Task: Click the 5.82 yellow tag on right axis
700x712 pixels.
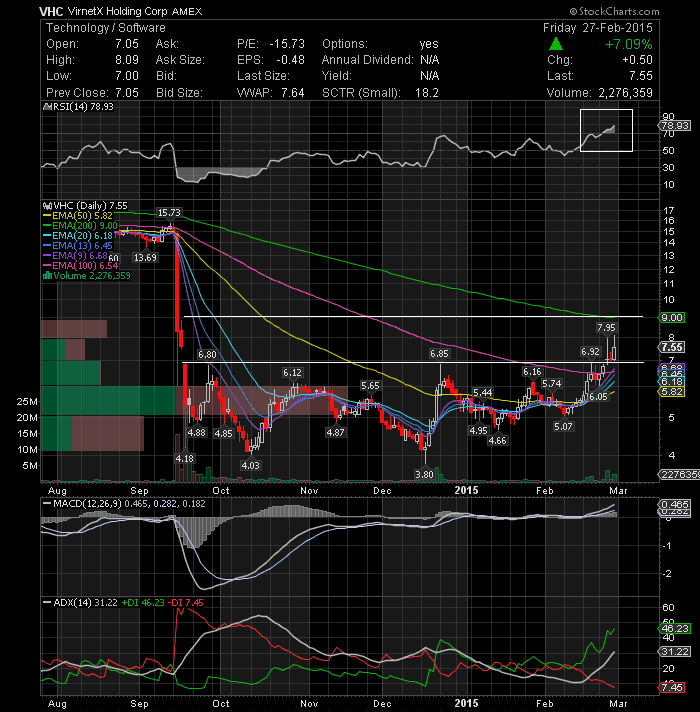Action: click(x=671, y=392)
